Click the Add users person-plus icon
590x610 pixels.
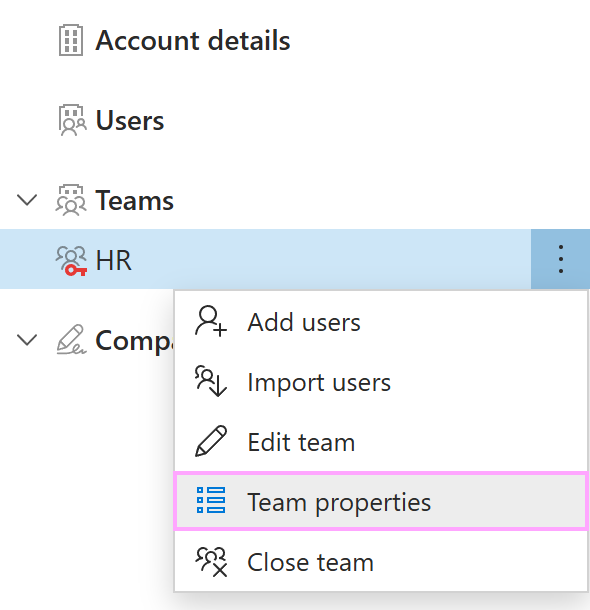(x=210, y=321)
